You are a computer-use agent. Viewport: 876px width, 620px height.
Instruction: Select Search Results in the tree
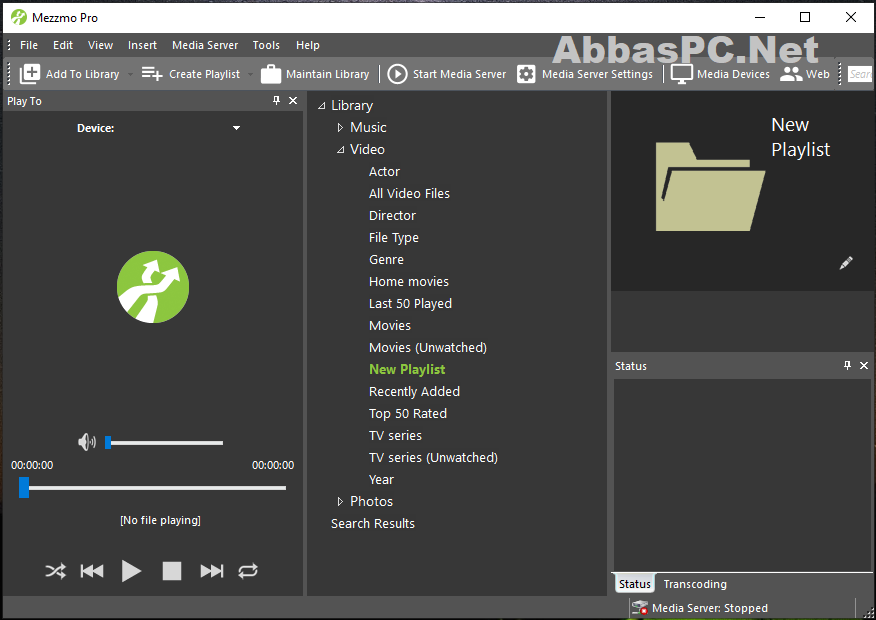tap(373, 523)
